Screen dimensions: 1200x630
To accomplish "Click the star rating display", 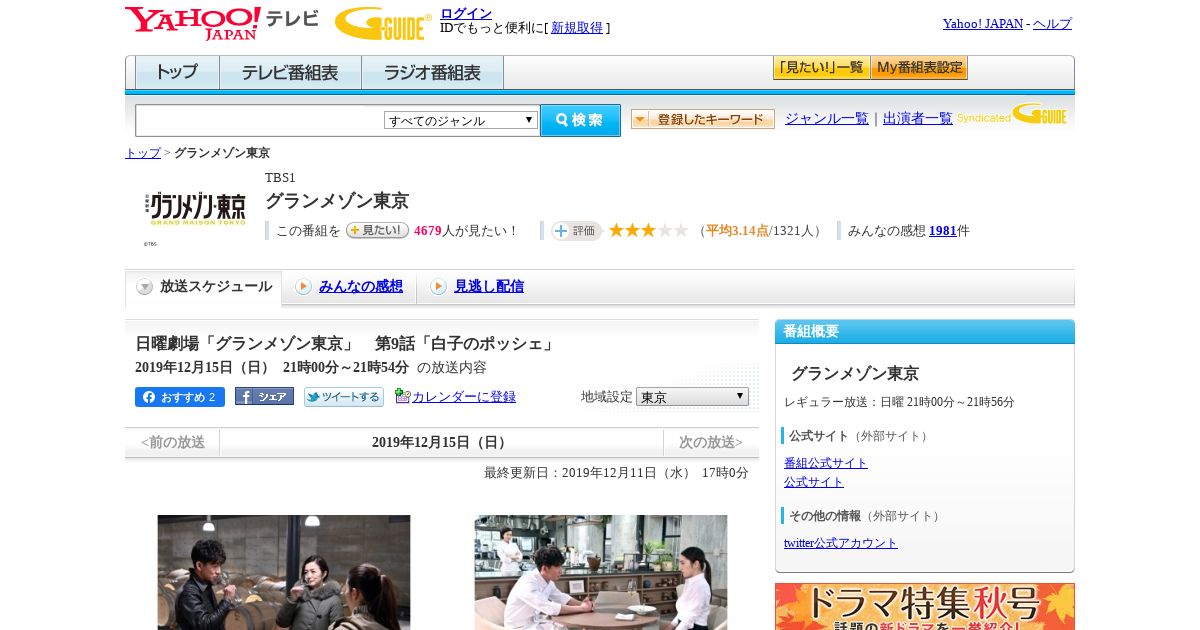I will click(648, 231).
